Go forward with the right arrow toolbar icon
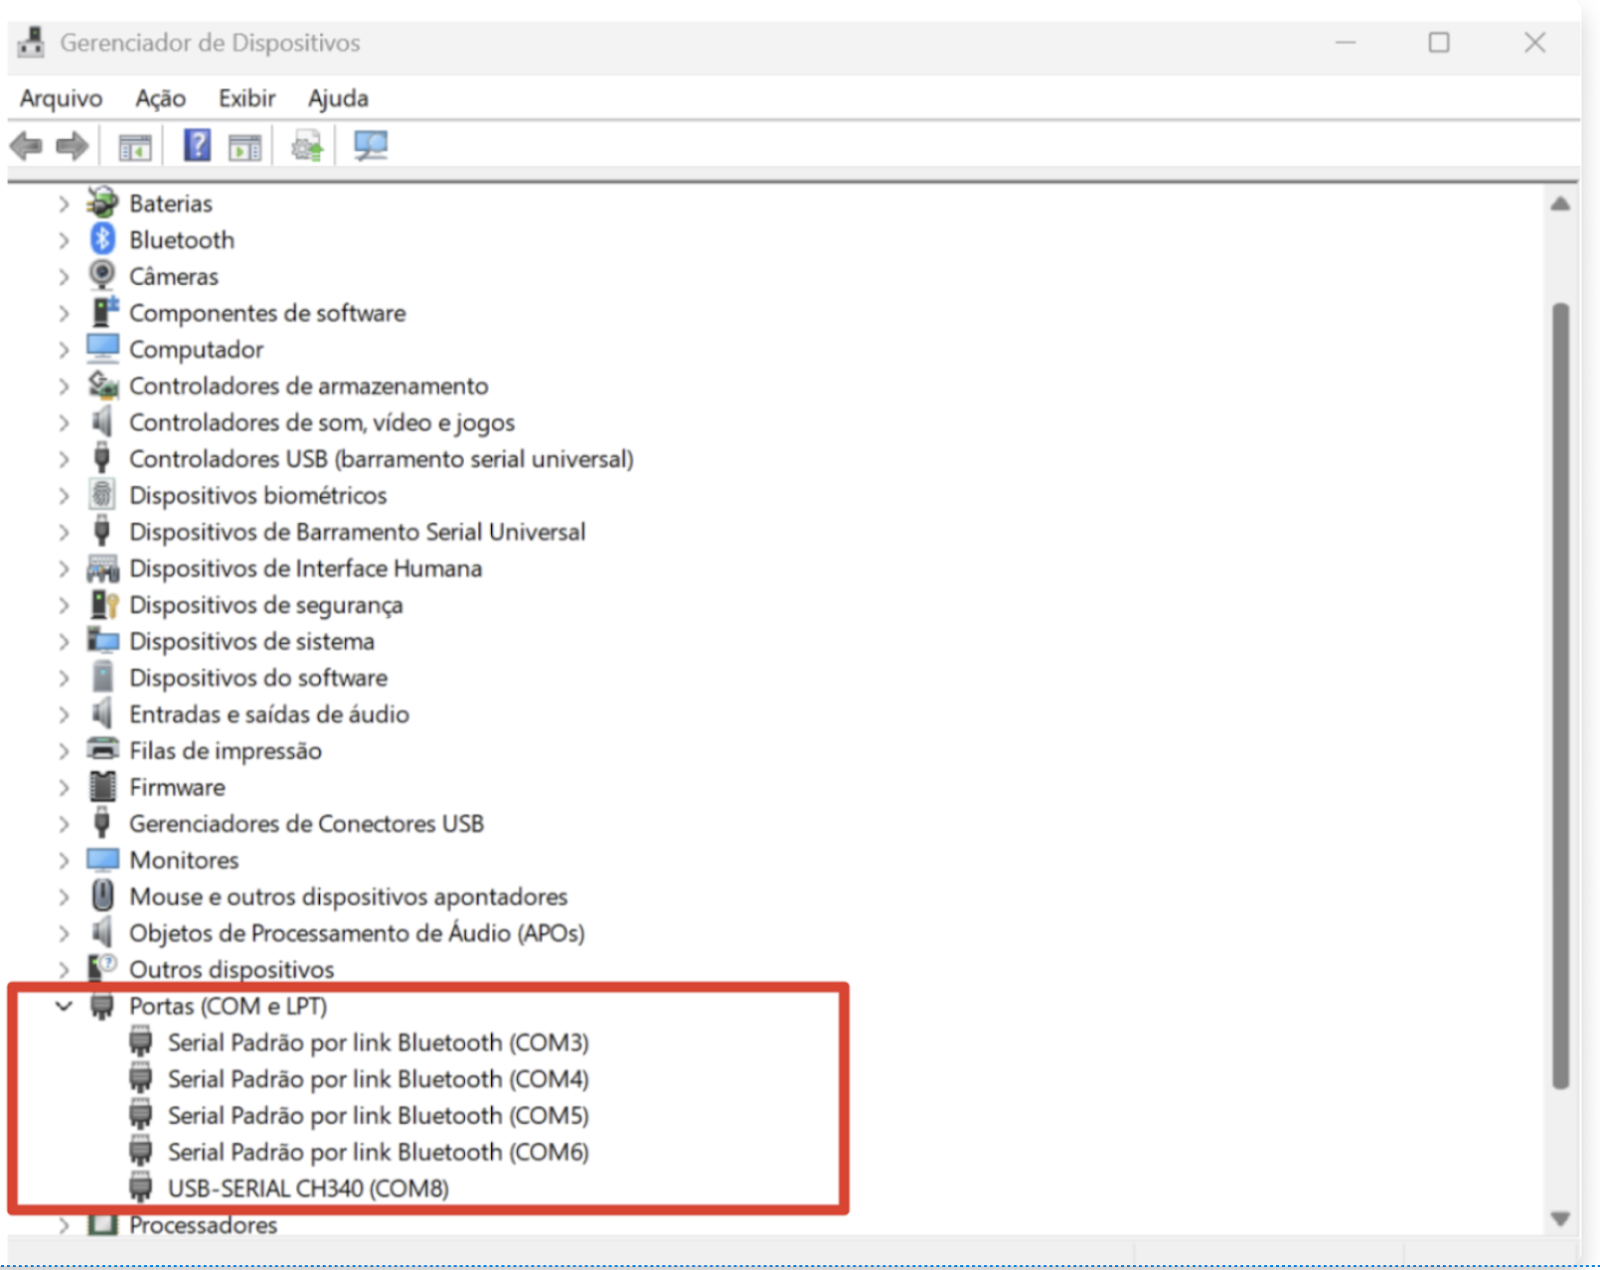This screenshot has width=1600, height=1270. [72, 146]
